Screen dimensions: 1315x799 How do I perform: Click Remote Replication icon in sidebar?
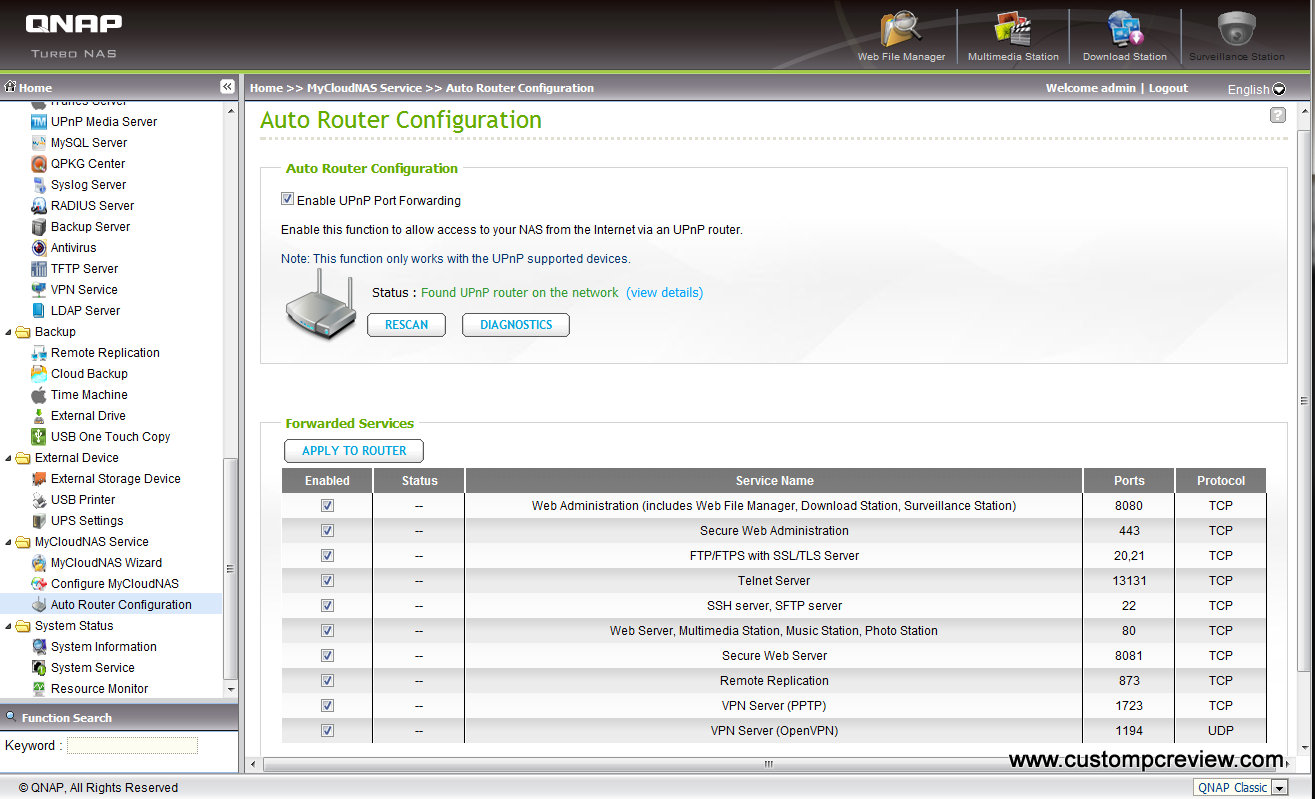pyautogui.click(x=39, y=352)
